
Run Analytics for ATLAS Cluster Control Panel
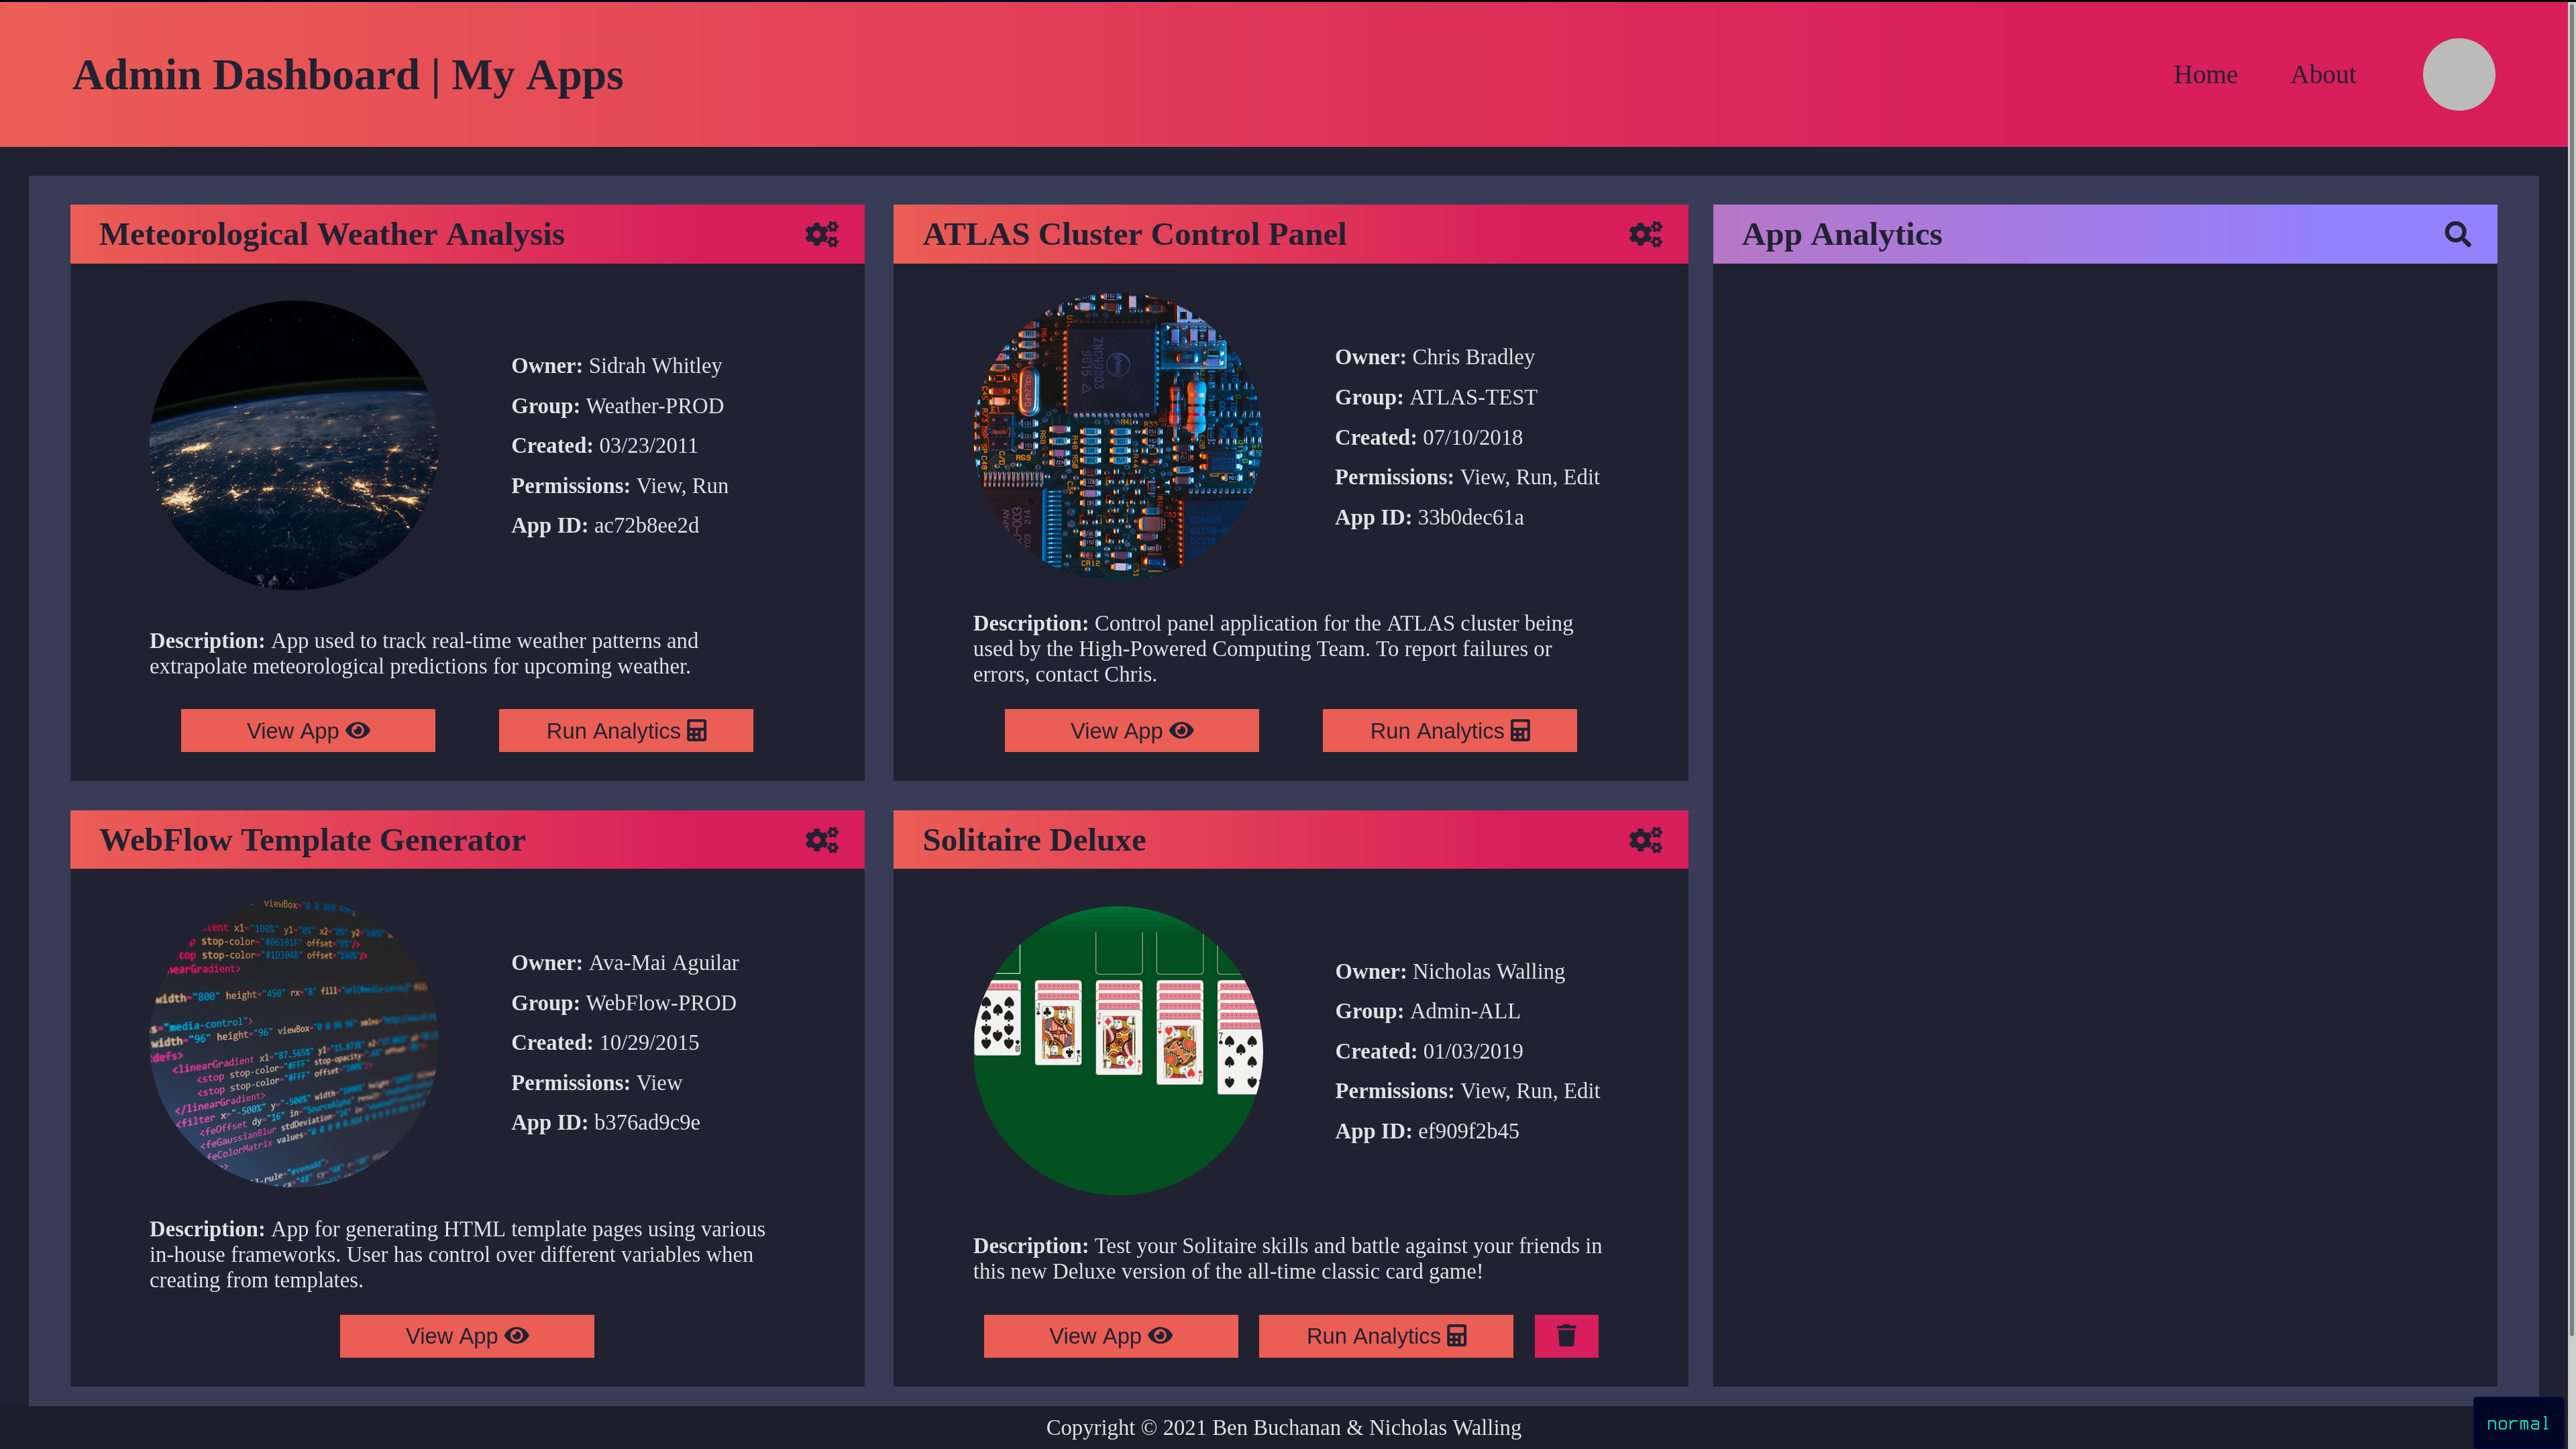click(1449, 731)
